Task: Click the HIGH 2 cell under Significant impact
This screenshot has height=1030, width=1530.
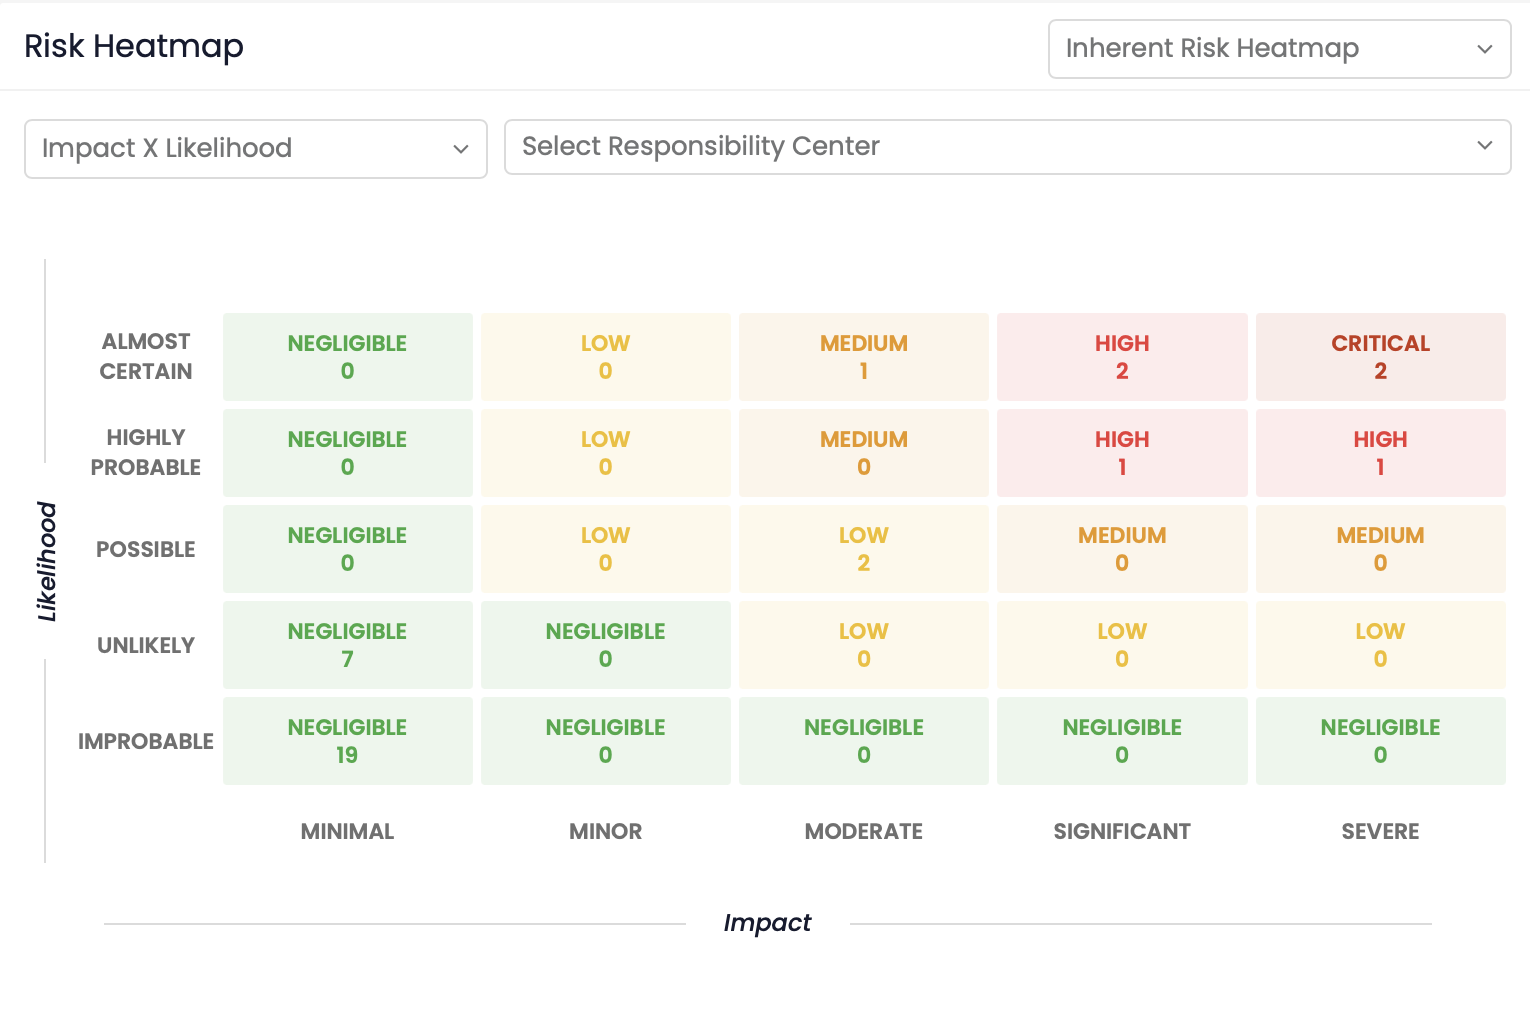Action: point(1121,357)
